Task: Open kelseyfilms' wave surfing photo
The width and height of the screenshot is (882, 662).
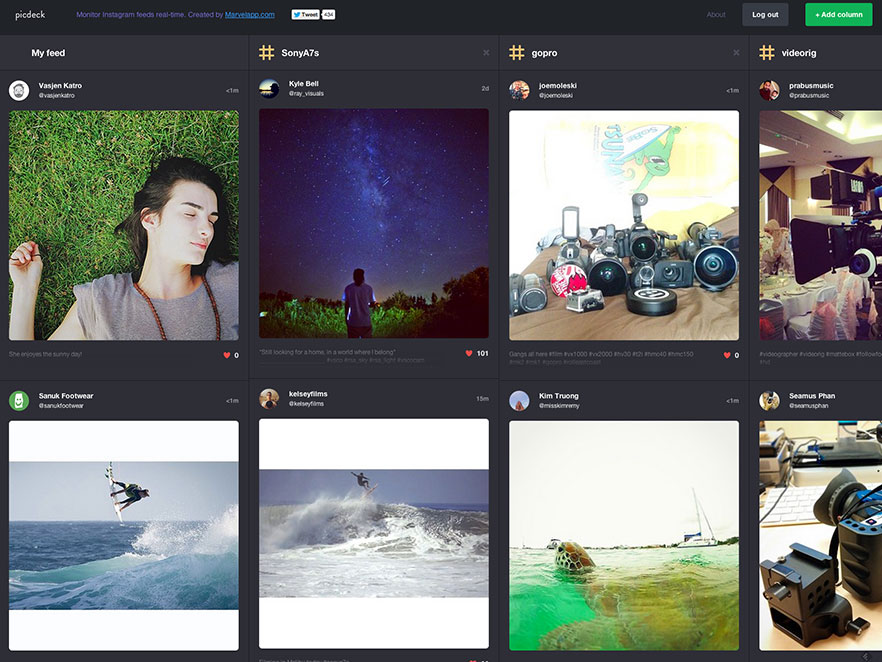Action: pyautogui.click(x=374, y=533)
